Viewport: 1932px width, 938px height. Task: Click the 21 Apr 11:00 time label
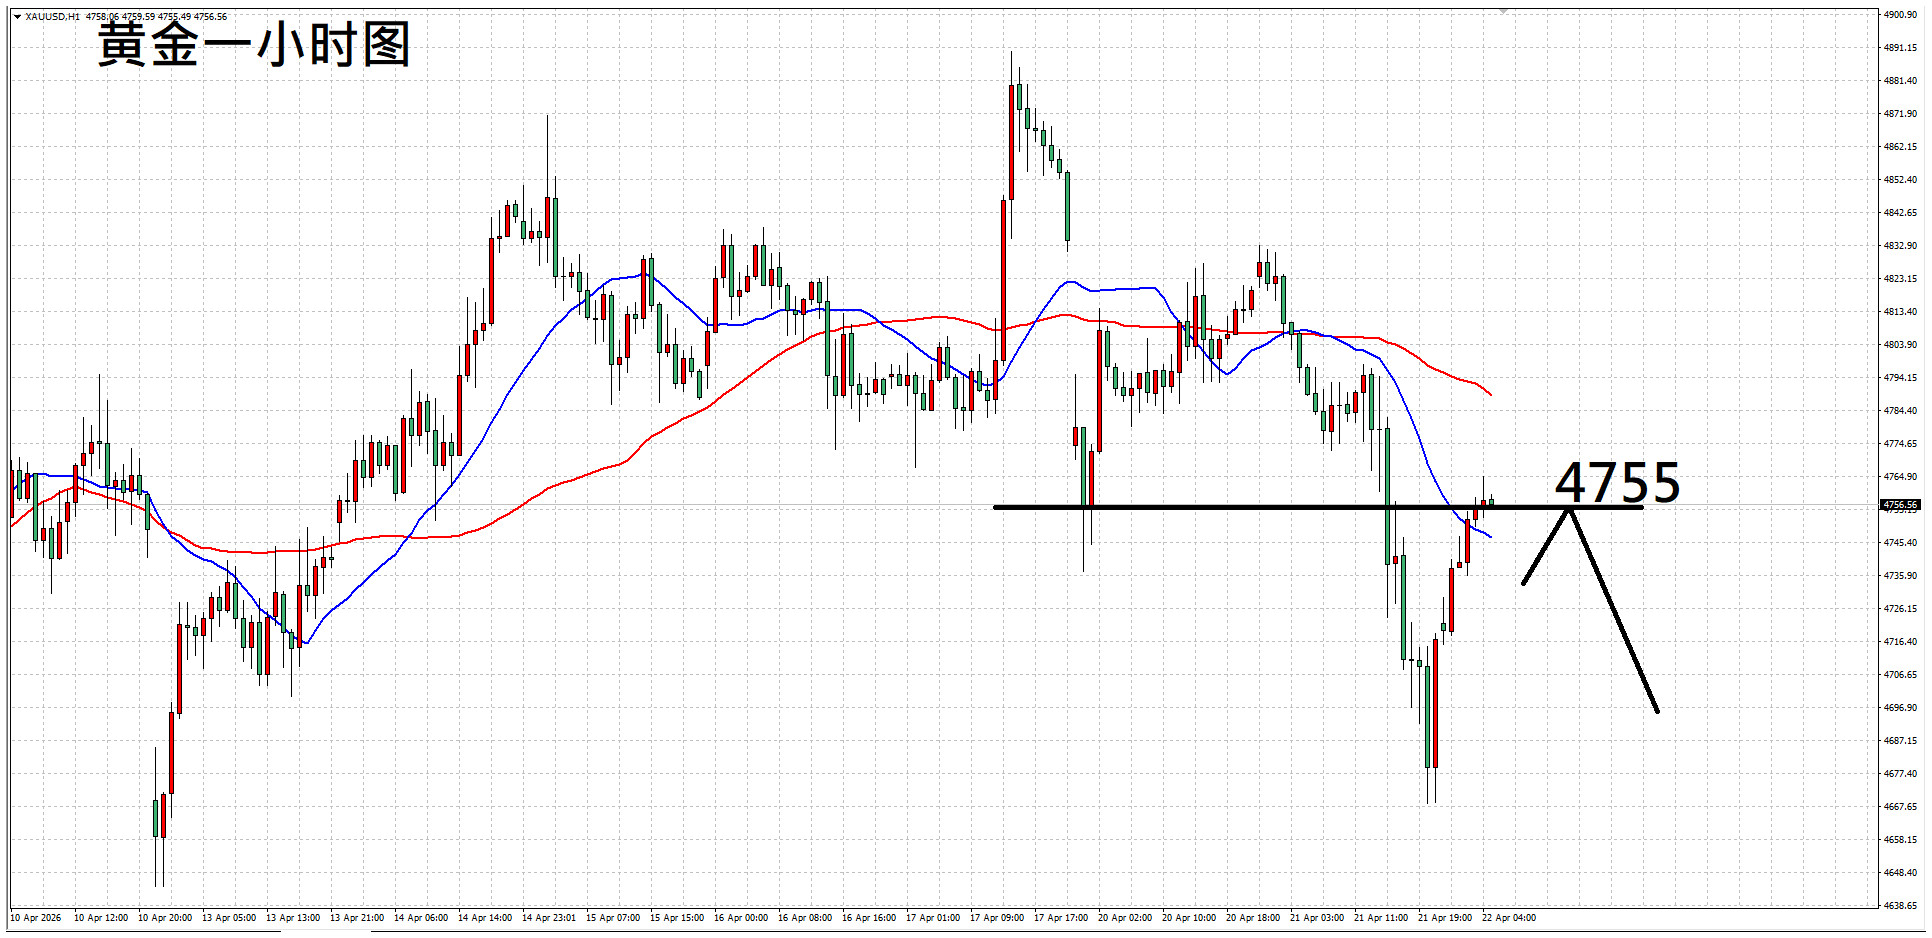(x=1380, y=918)
